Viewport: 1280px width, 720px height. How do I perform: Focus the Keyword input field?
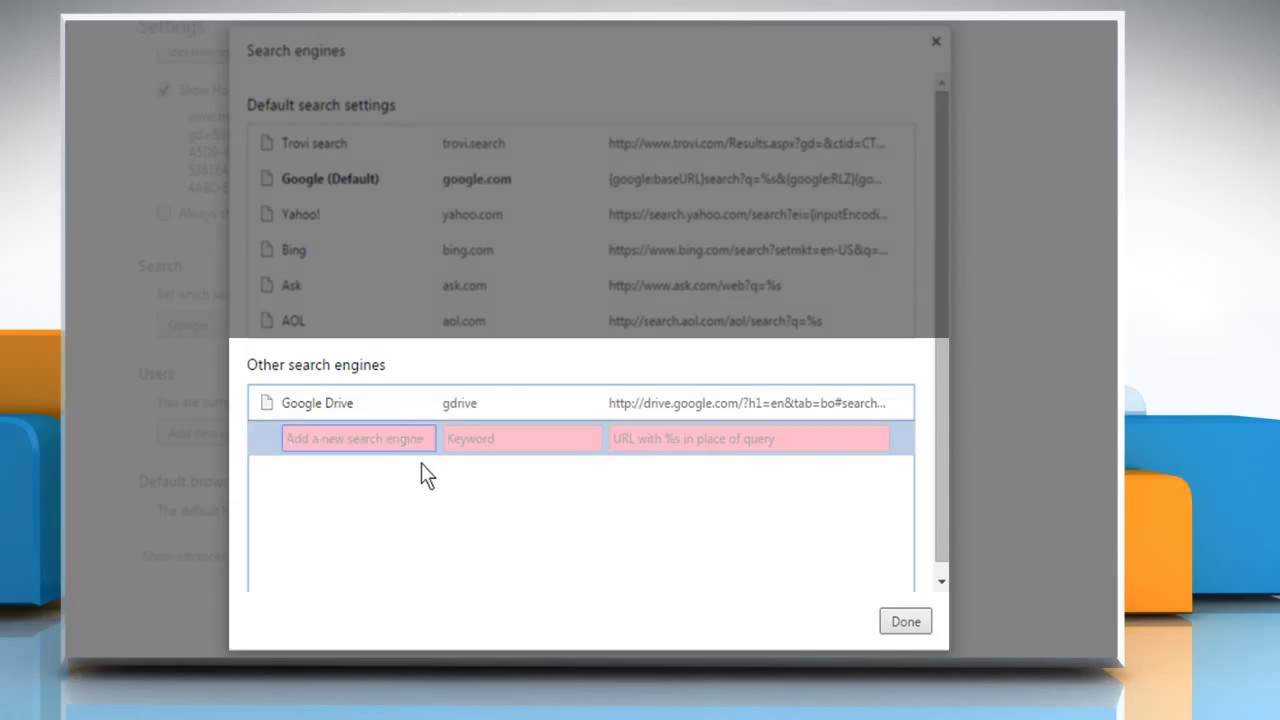click(522, 439)
